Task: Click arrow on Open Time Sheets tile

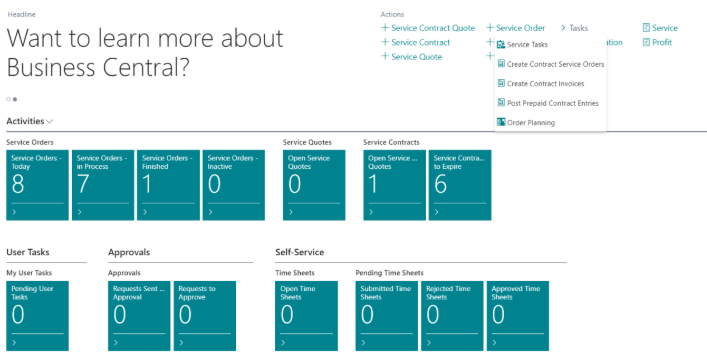Action: click(x=283, y=343)
